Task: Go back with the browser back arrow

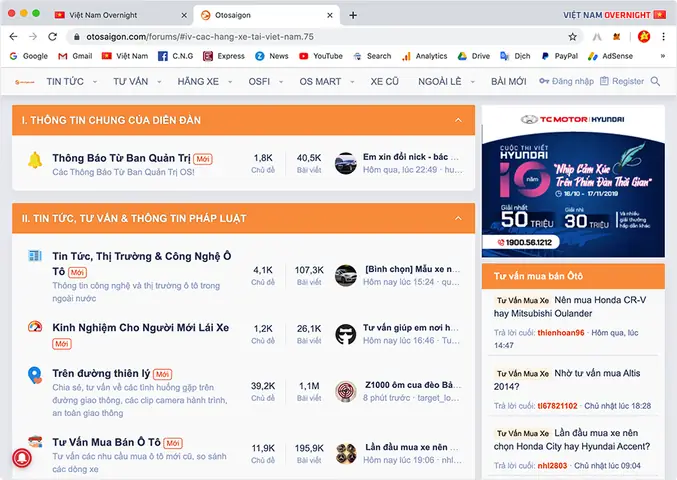Action: click(13, 37)
